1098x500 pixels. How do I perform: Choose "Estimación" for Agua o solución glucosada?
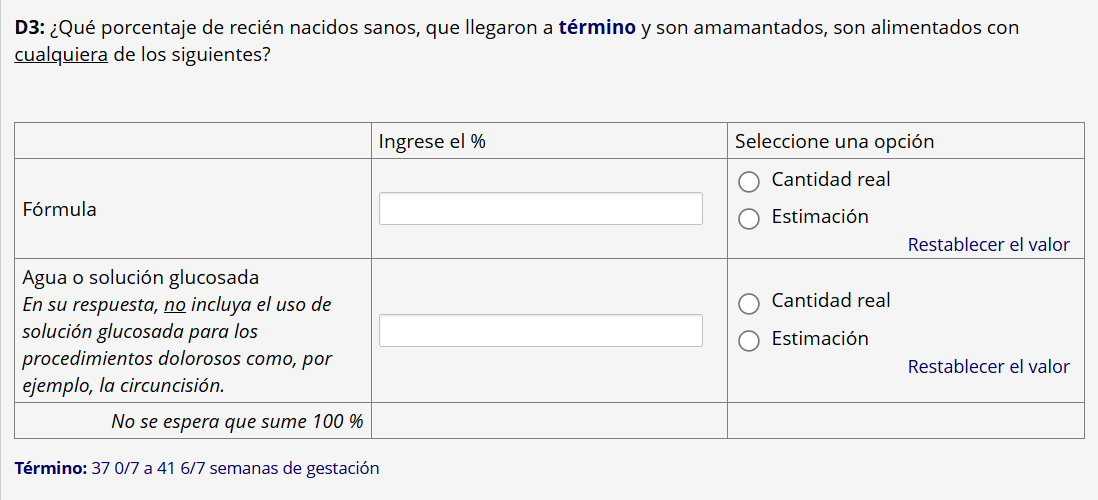click(749, 340)
